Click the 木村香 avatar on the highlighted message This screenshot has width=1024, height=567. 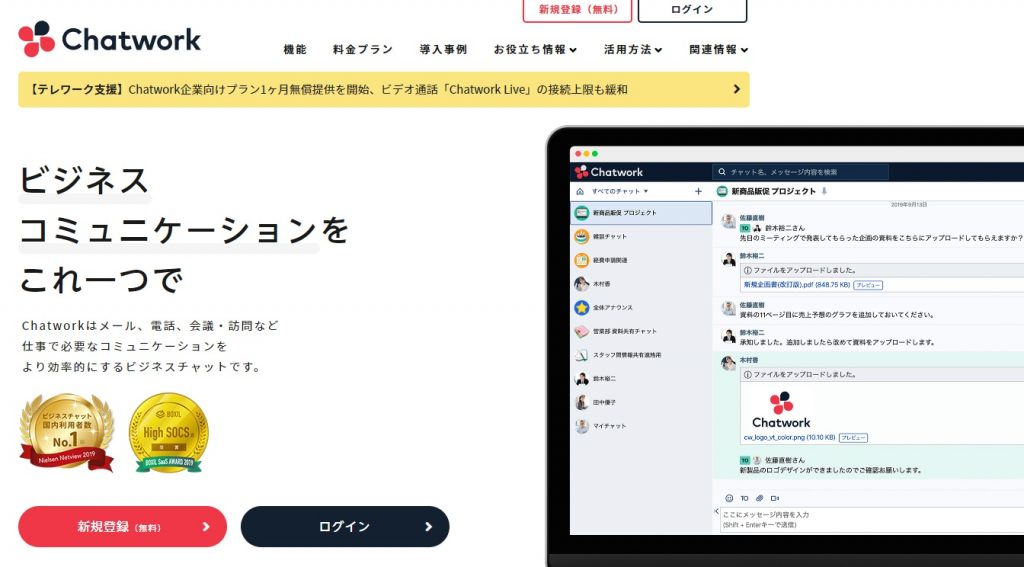click(x=729, y=363)
